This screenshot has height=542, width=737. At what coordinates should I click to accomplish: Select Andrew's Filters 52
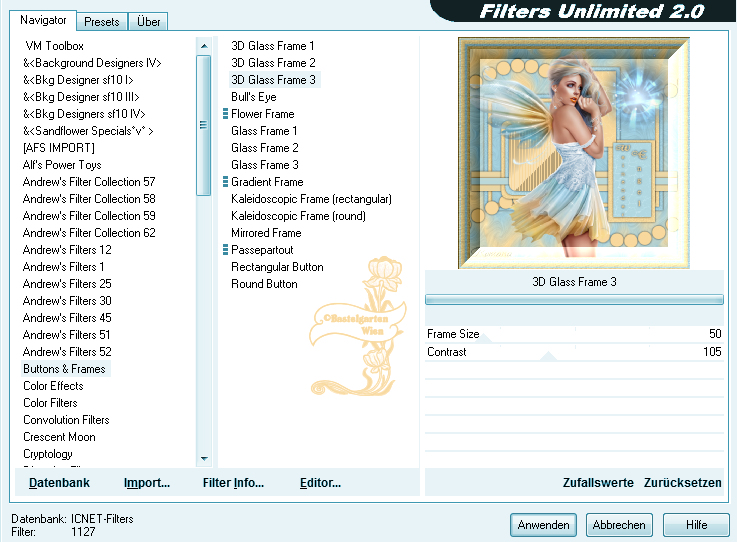[67, 352]
